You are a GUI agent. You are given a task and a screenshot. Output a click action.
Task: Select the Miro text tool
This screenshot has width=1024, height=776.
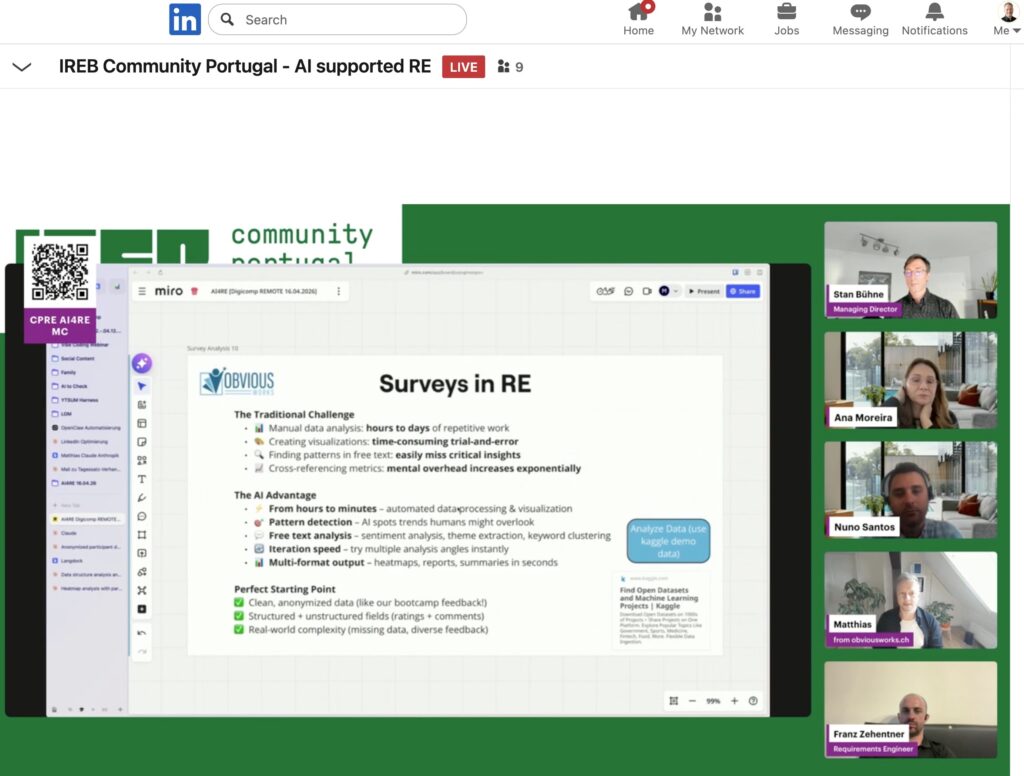142,479
